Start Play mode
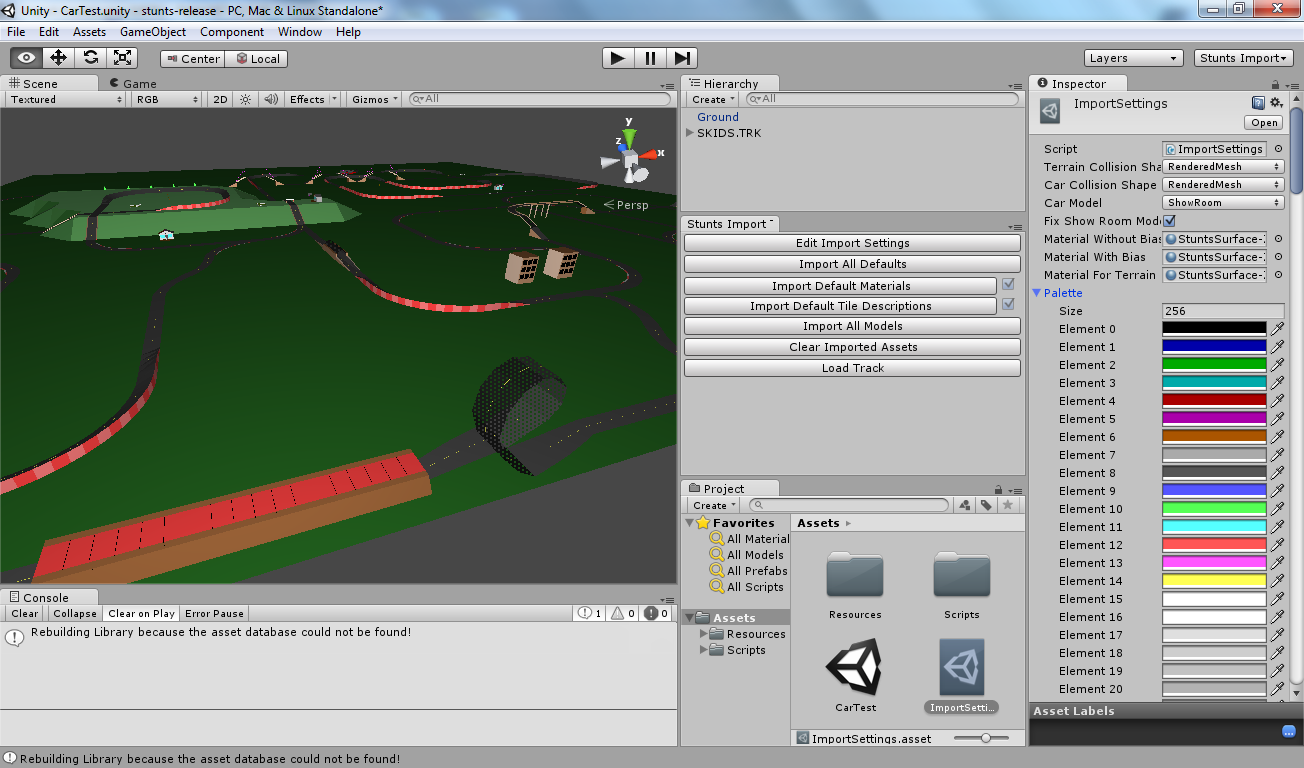Image resolution: width=1304 pixels, height=768 pixels. [618, 58]
